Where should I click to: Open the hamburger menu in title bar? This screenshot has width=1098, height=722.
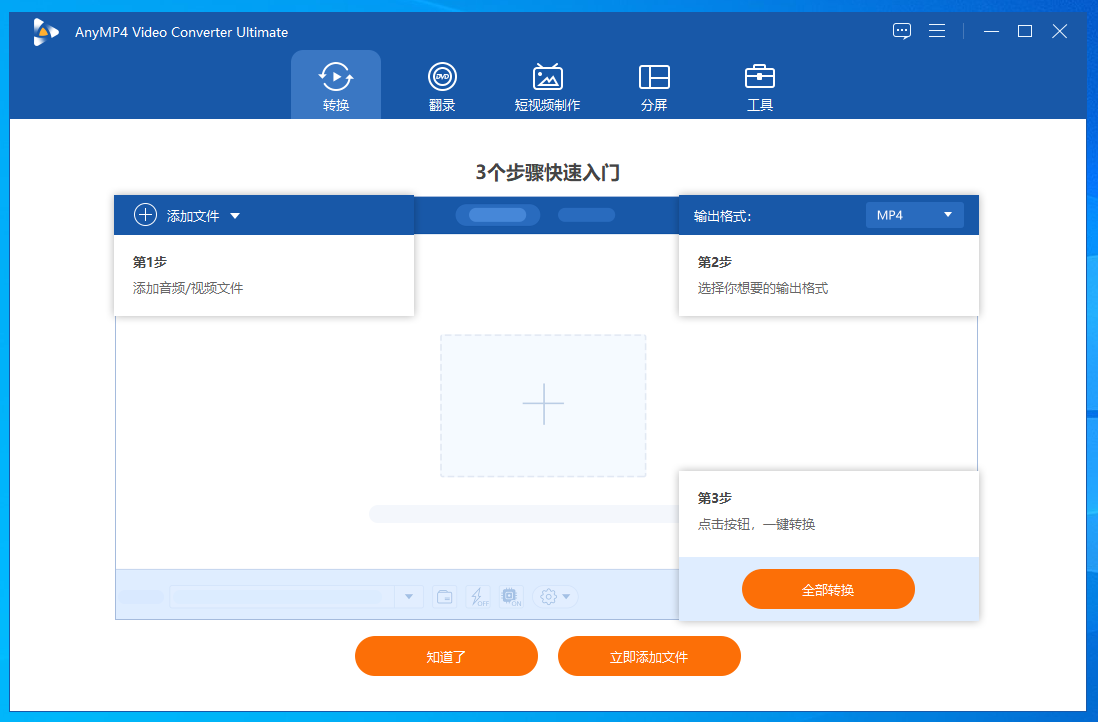tap(937, 31)
